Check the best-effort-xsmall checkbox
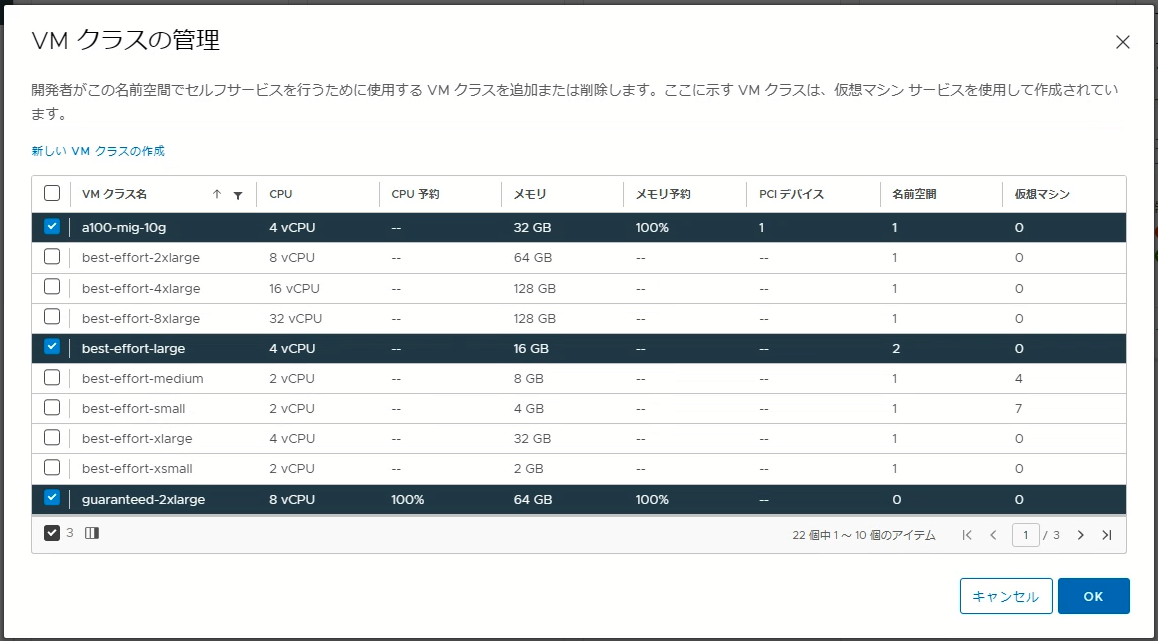The width and height of the screenshot is (1158, 641). pyautogui.click(x=52, y=467)
